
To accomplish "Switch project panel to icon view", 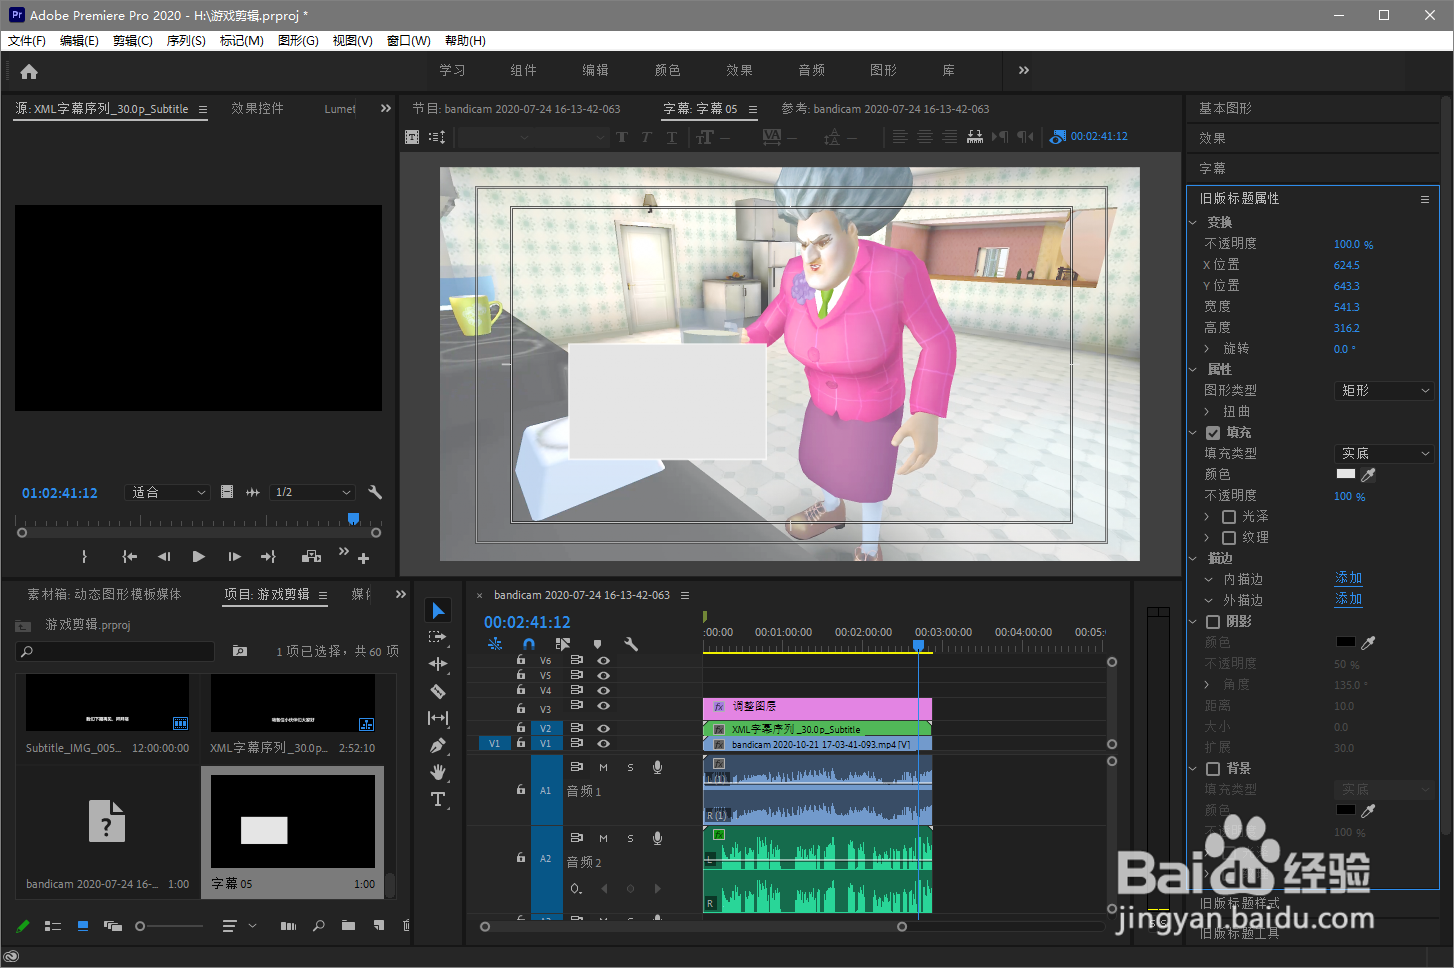I will tap(83, 926).
